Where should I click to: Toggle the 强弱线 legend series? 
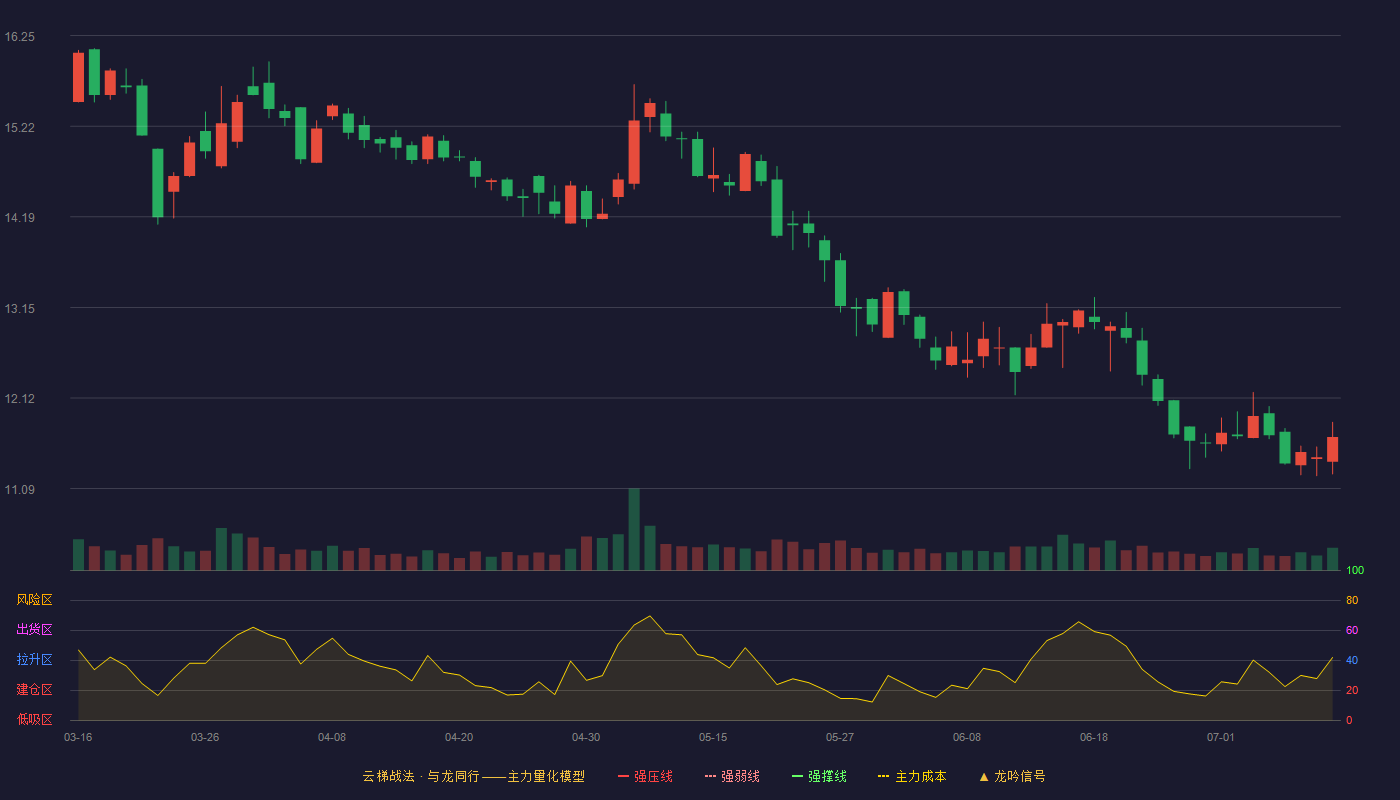point(732,776)
